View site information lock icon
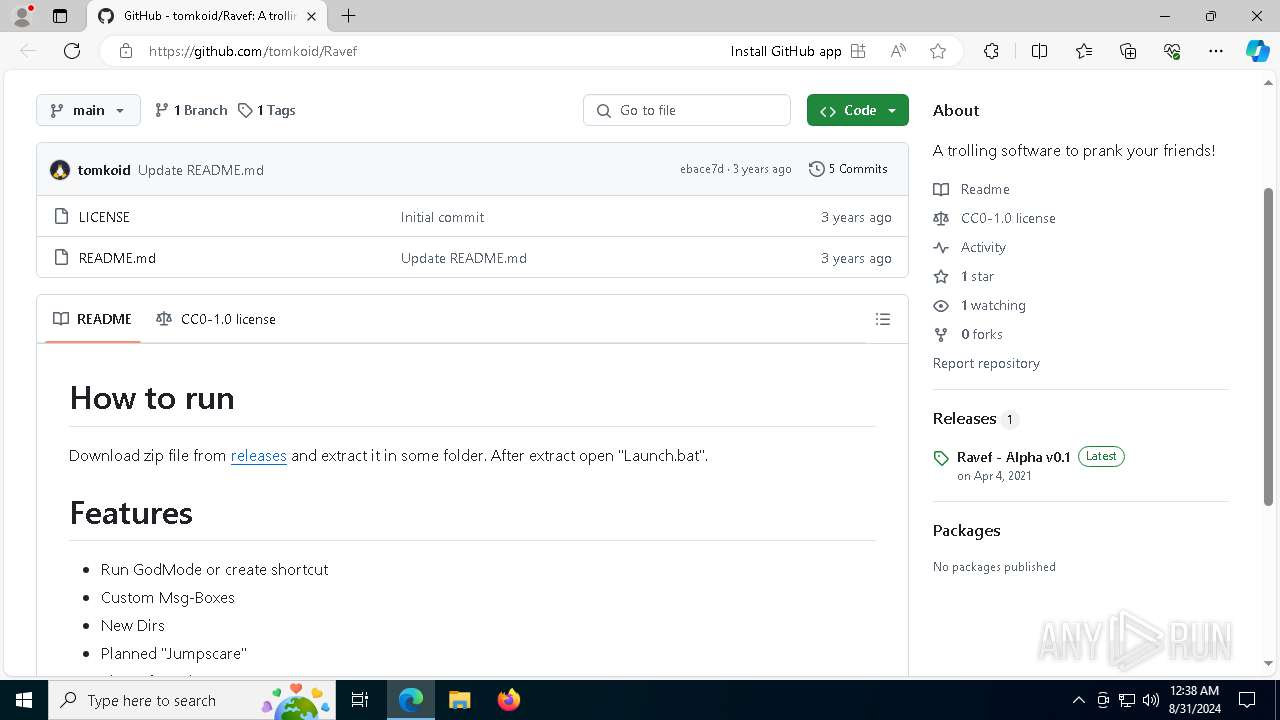1280x720 pixels. [126, 51]
